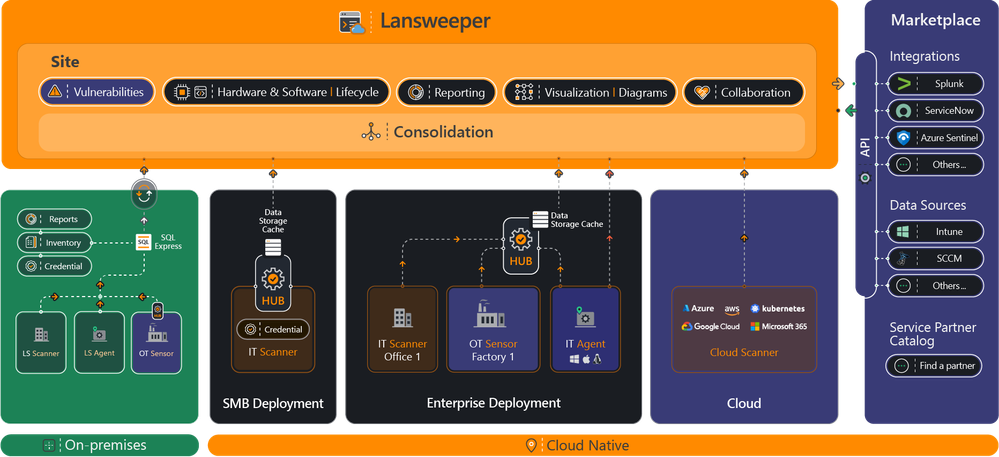The image size is (999, 457).
Task: Click the Lansweeper logo icon
Action: (350, 22)
